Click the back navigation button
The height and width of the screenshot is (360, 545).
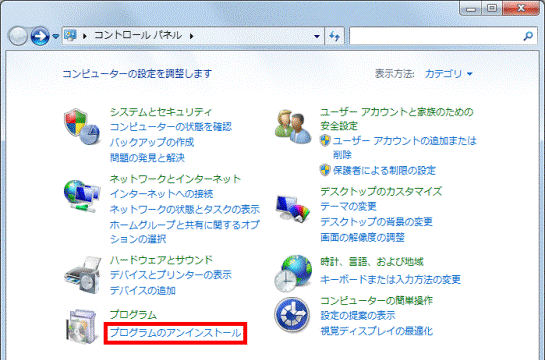(x=18, y=36)
